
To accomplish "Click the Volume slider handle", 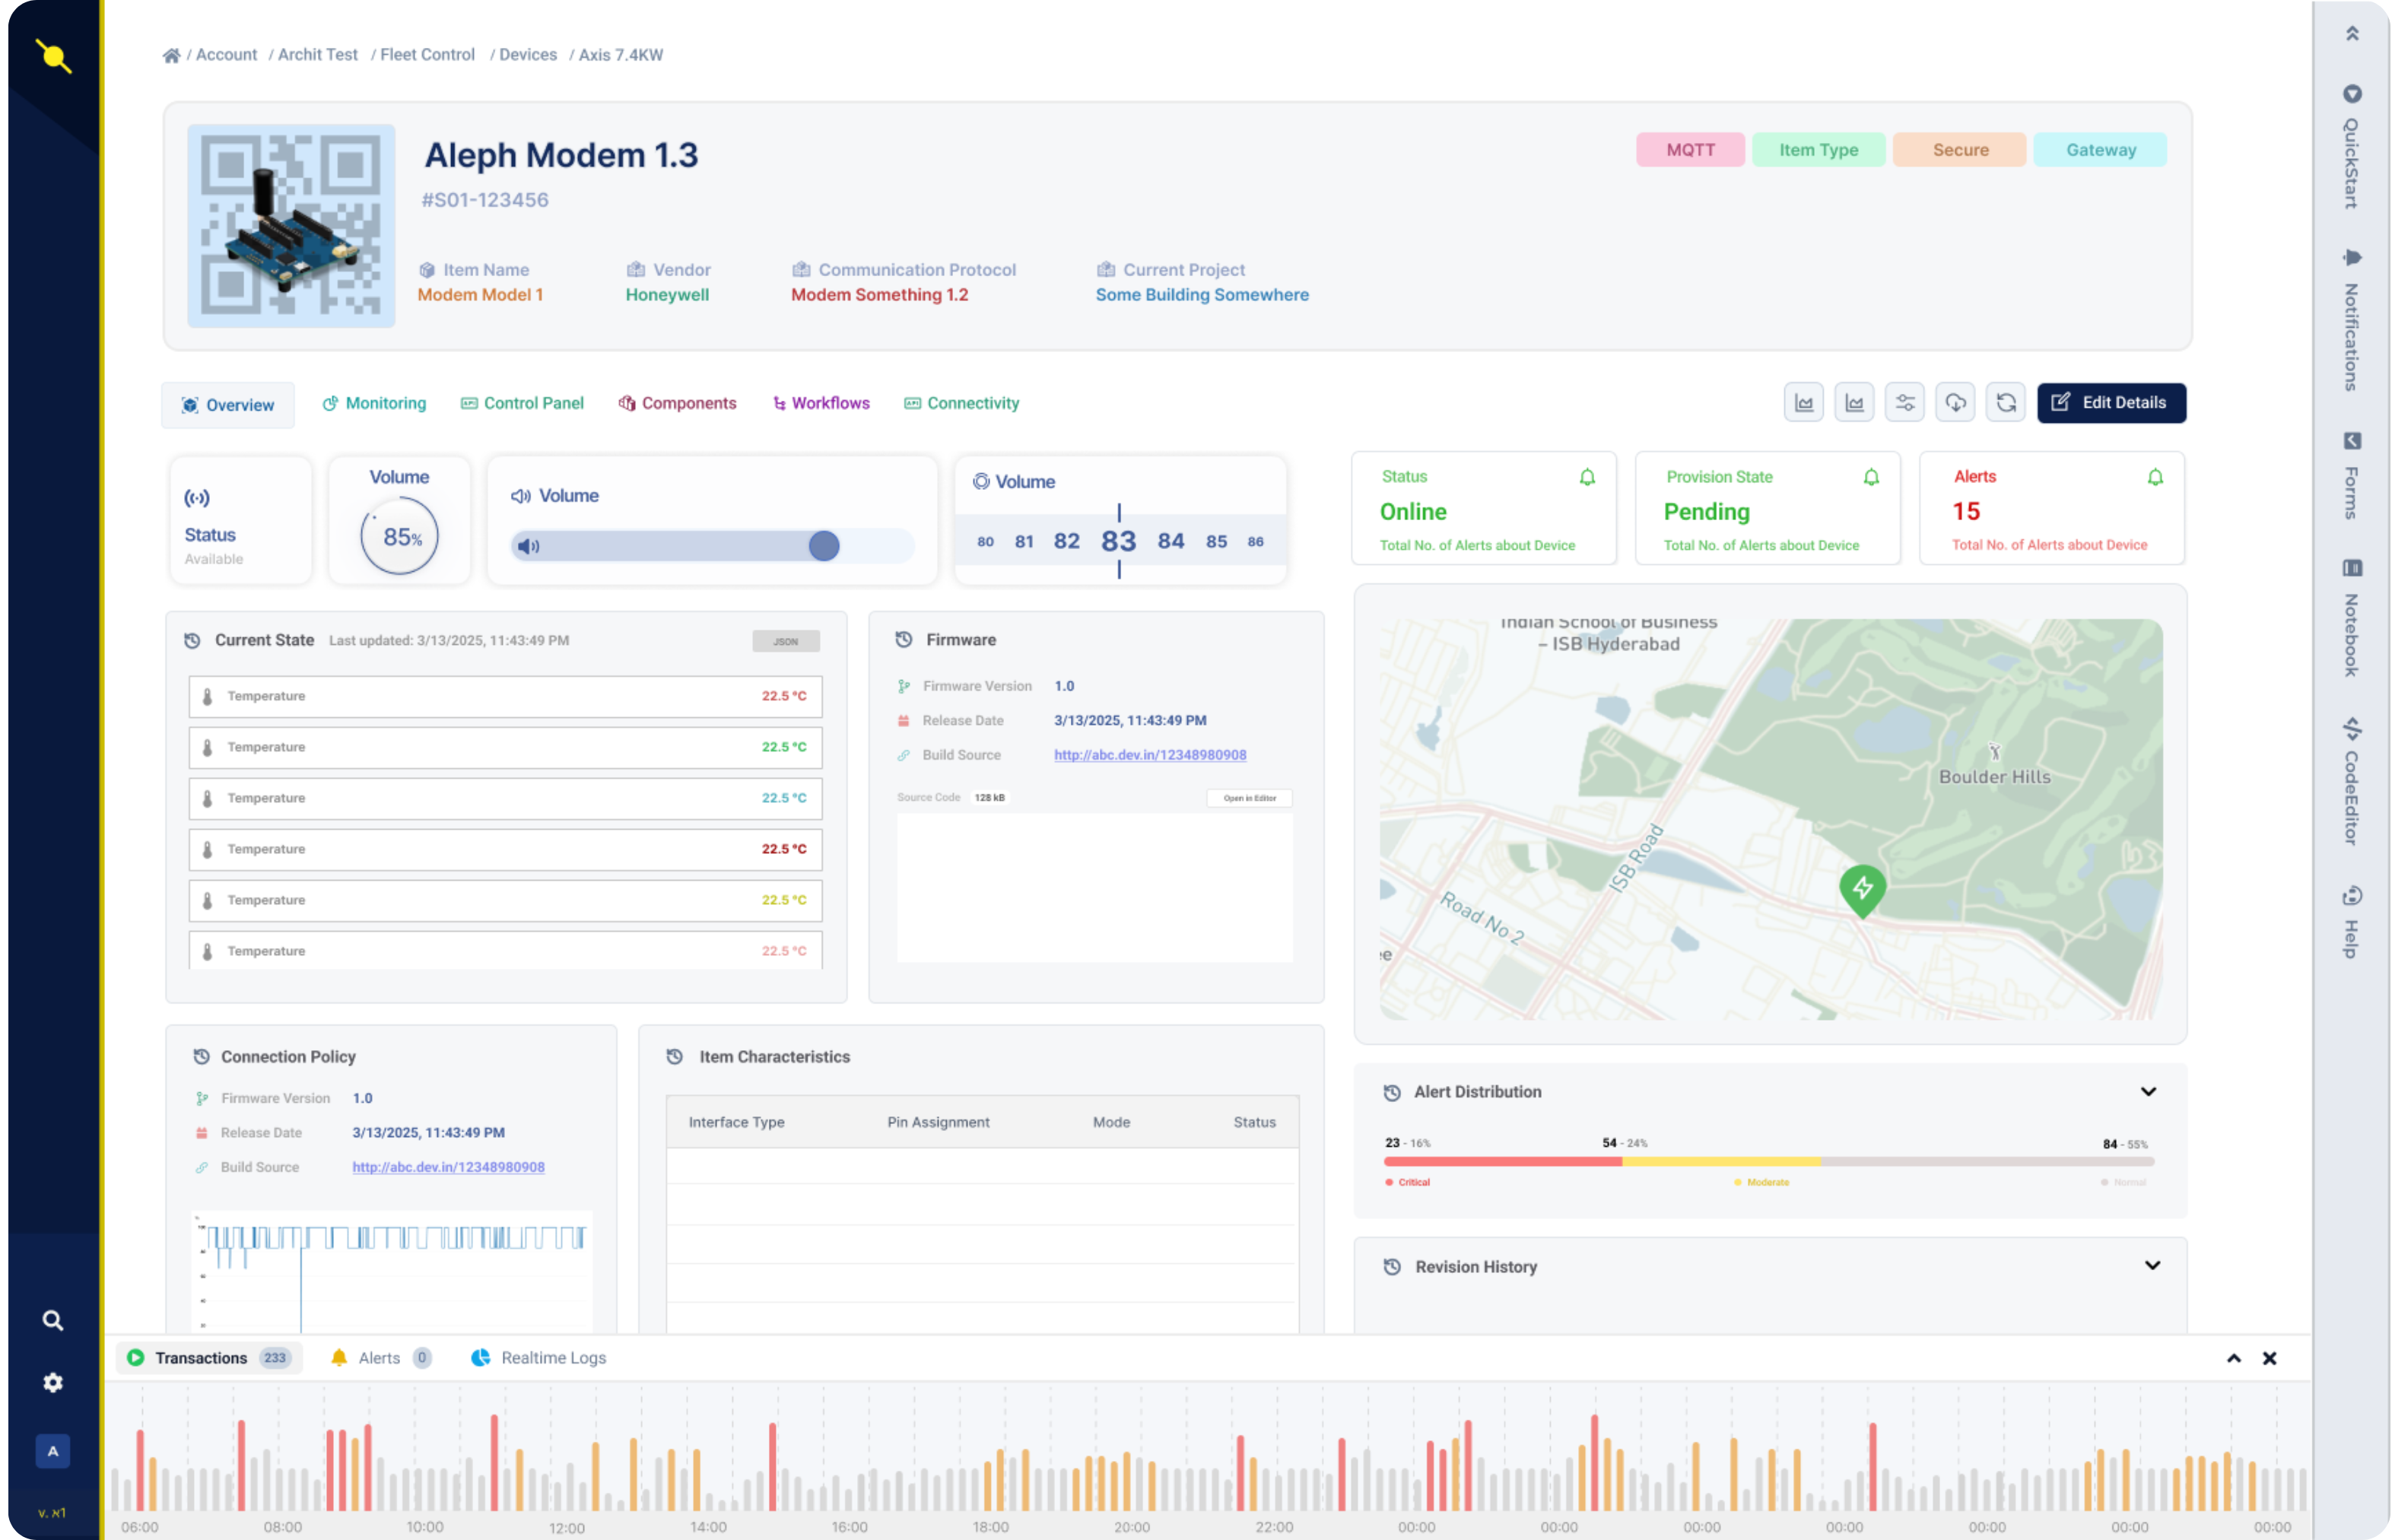I will [x=823, y=546].
